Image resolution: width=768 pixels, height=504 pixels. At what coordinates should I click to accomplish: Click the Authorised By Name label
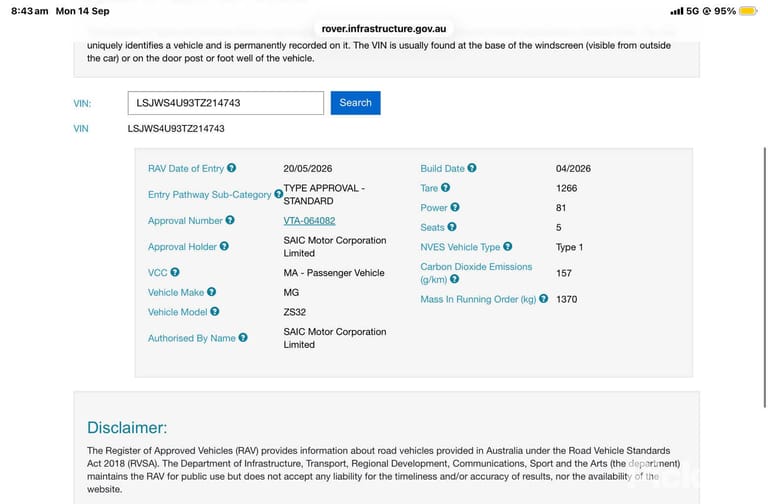click(x=192, y=338)
